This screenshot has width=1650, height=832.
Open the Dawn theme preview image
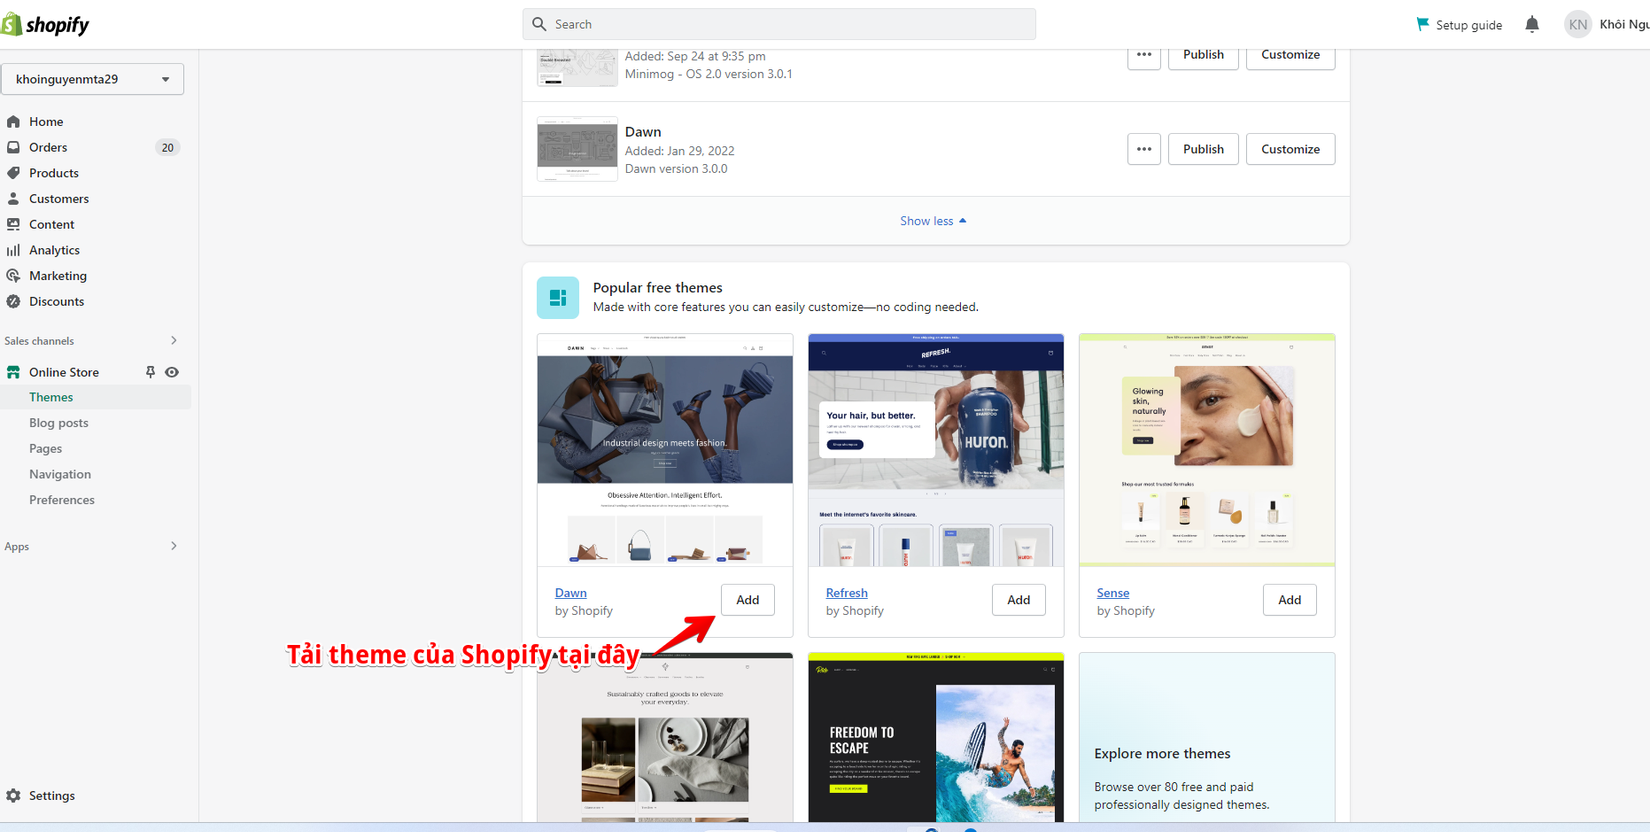click(665, 450)
